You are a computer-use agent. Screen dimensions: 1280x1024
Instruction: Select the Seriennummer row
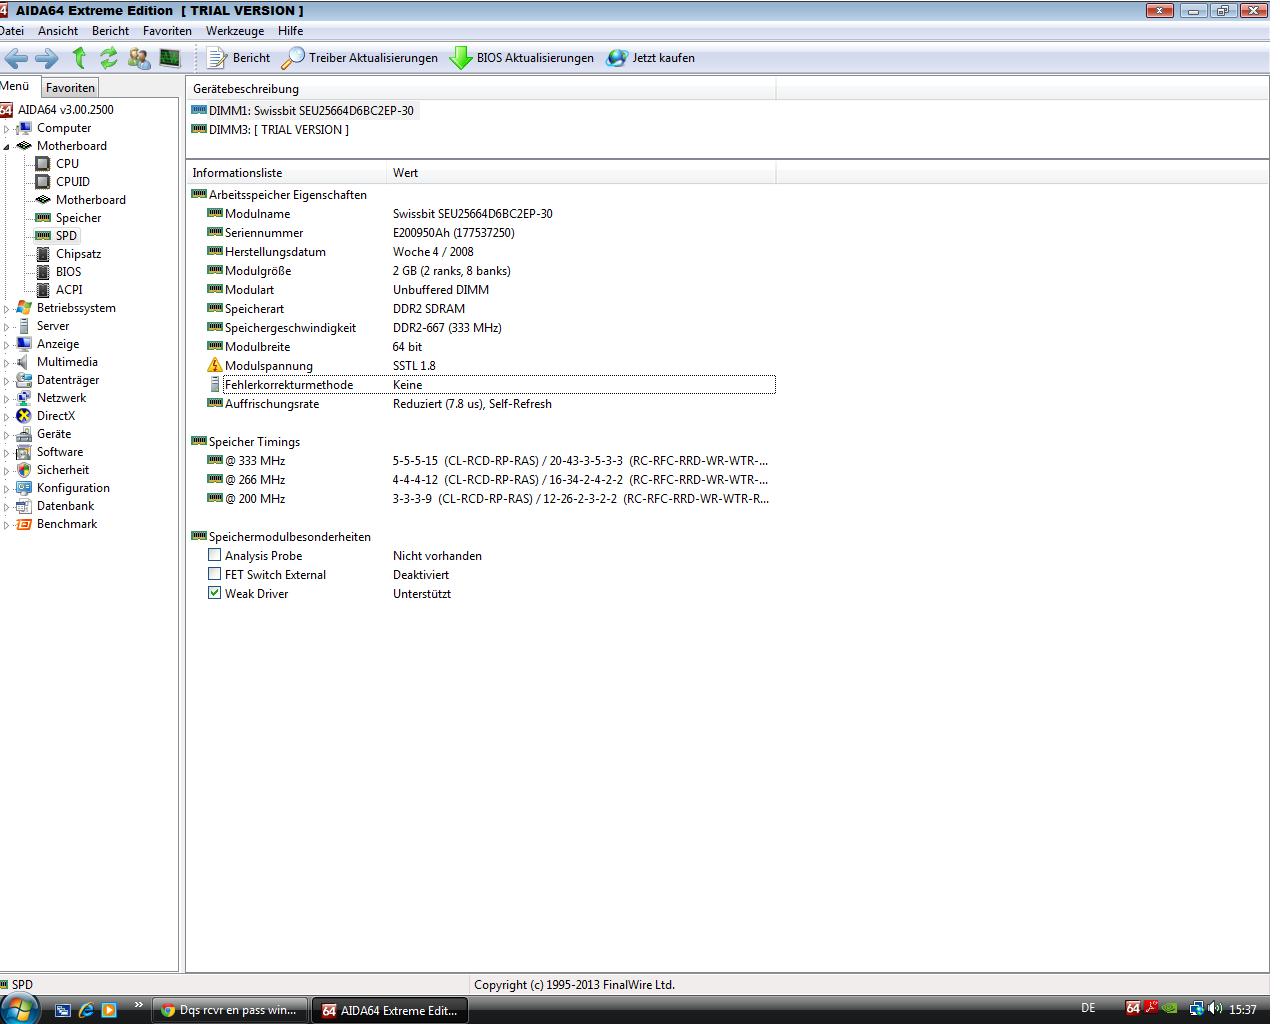click(x=490, y=233)
